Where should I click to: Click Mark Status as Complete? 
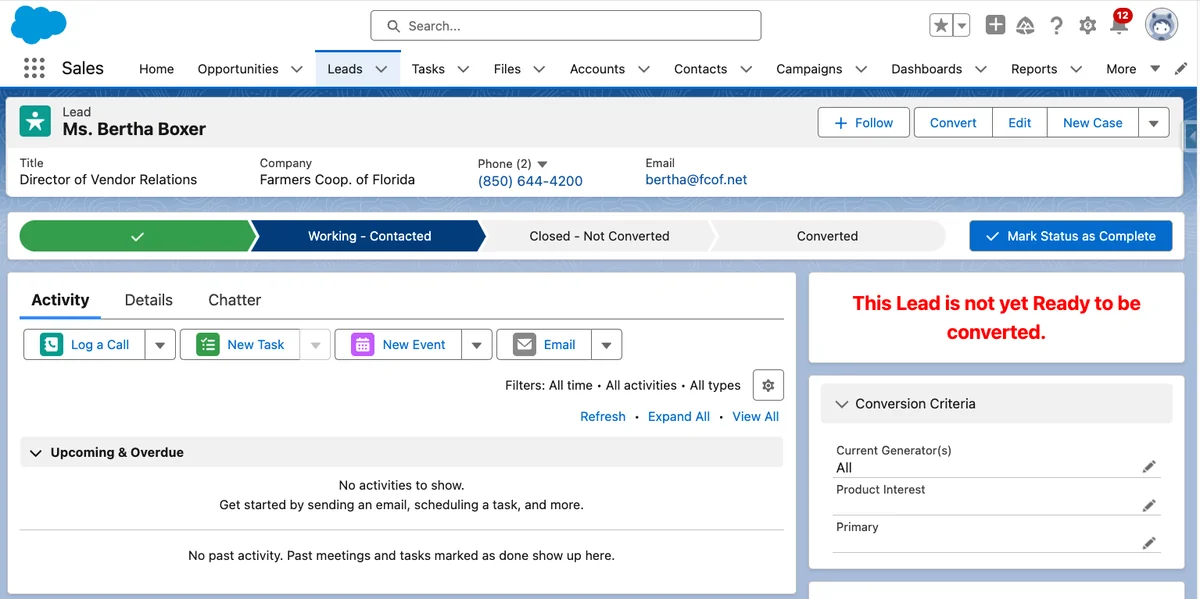(x=1070, y=236)
